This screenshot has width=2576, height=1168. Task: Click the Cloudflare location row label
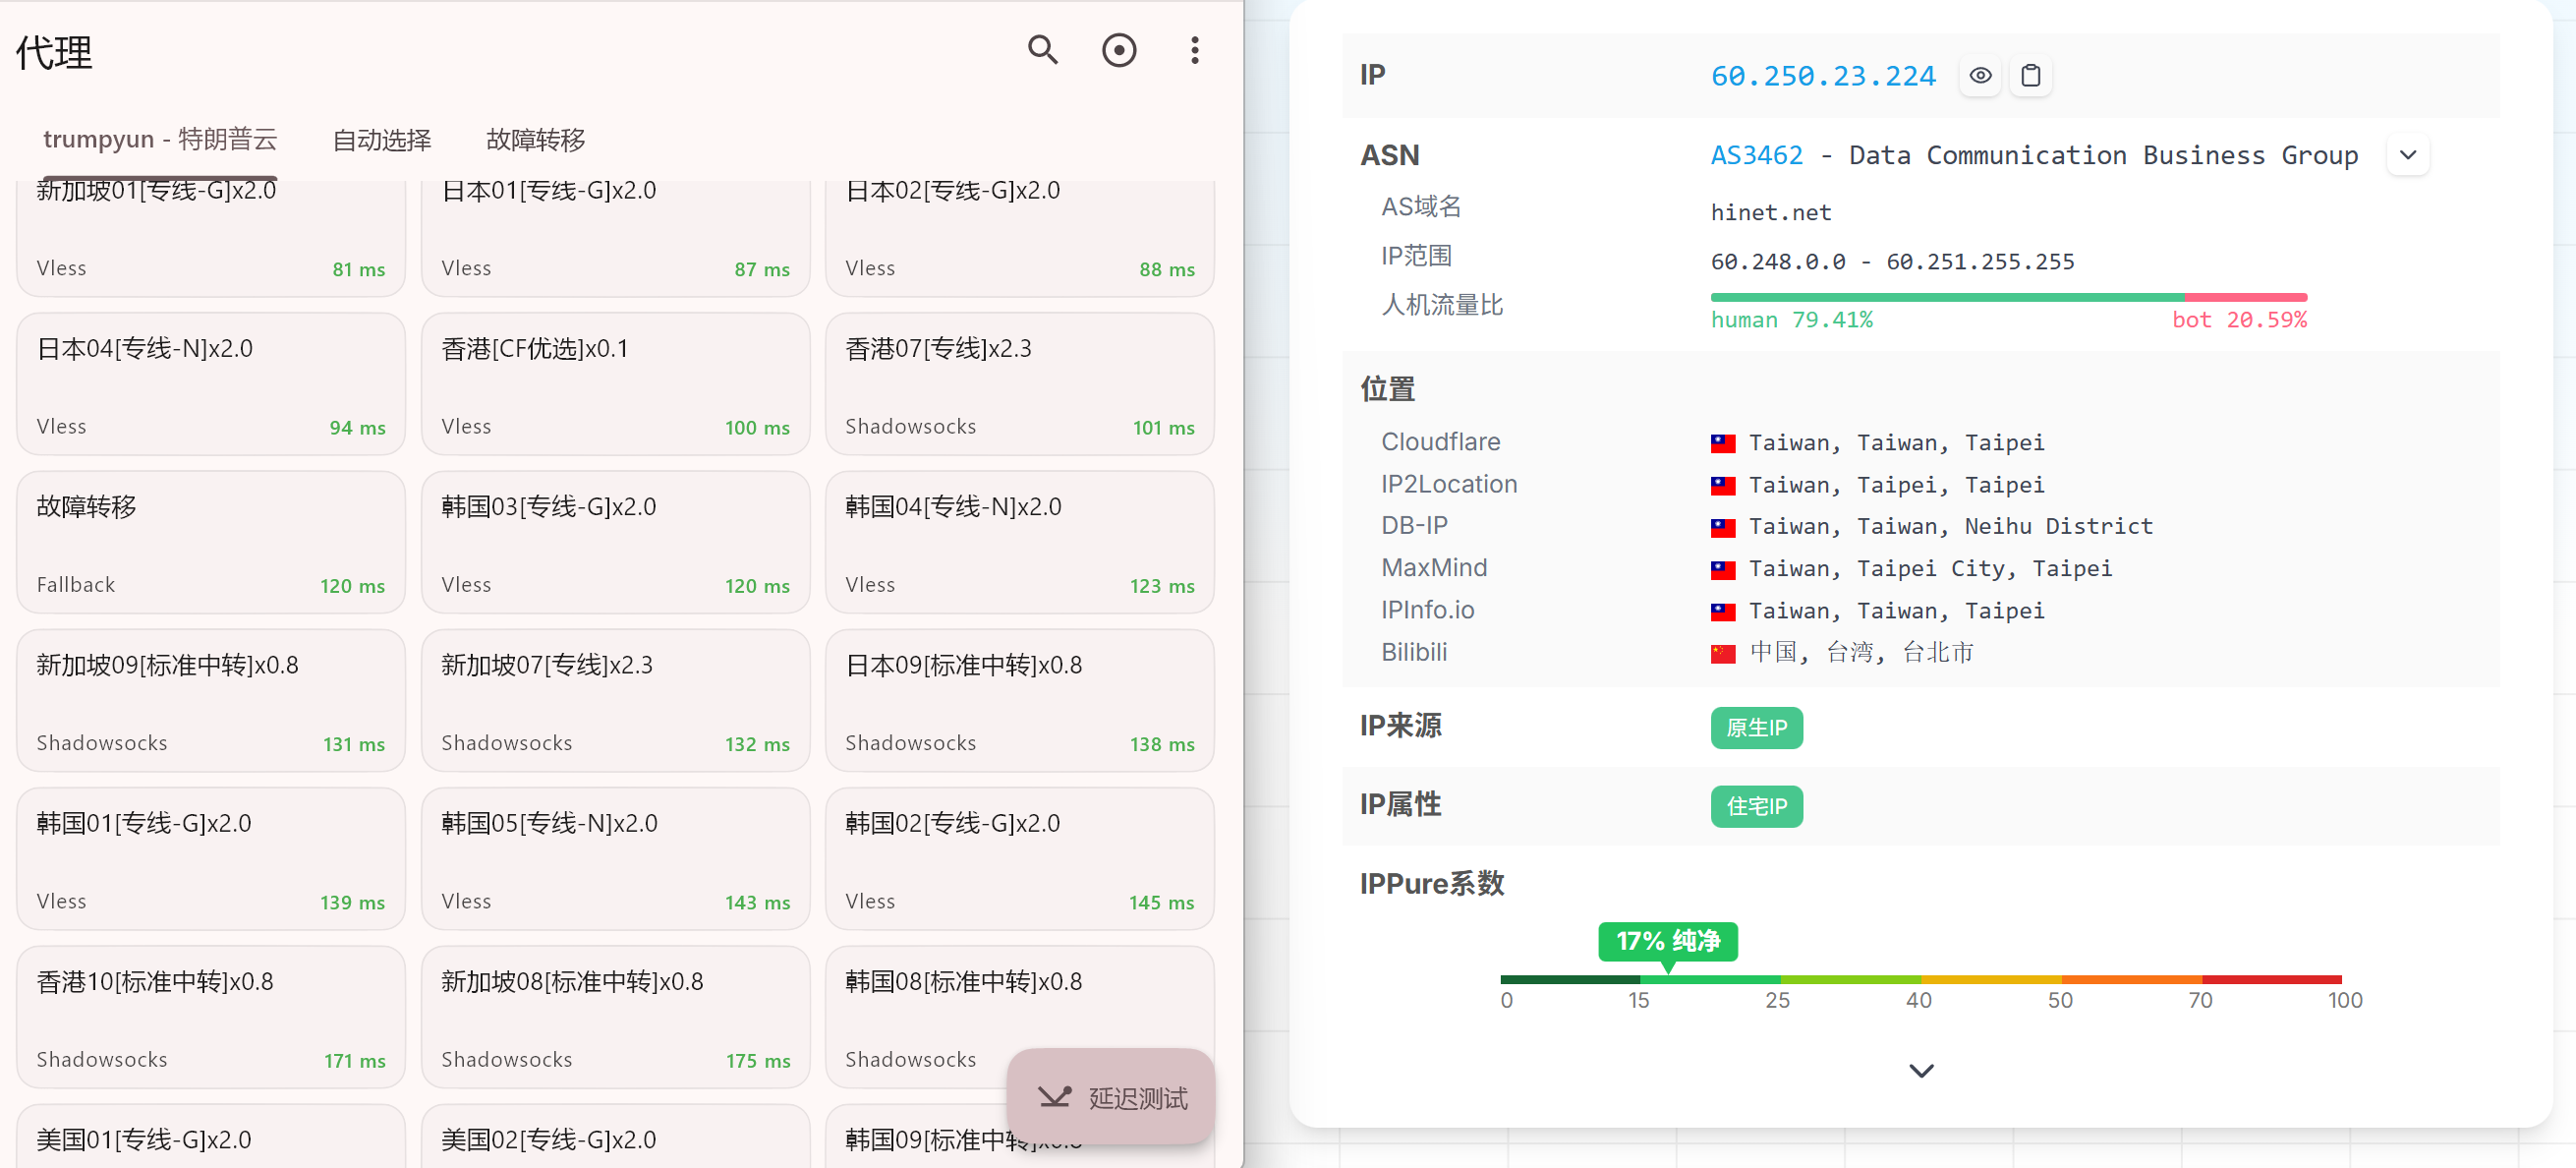tap(1440, 442)
